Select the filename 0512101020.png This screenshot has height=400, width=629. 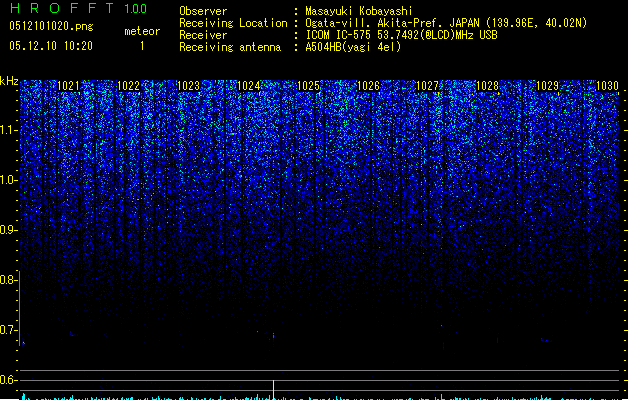click(x=51, y=26)
